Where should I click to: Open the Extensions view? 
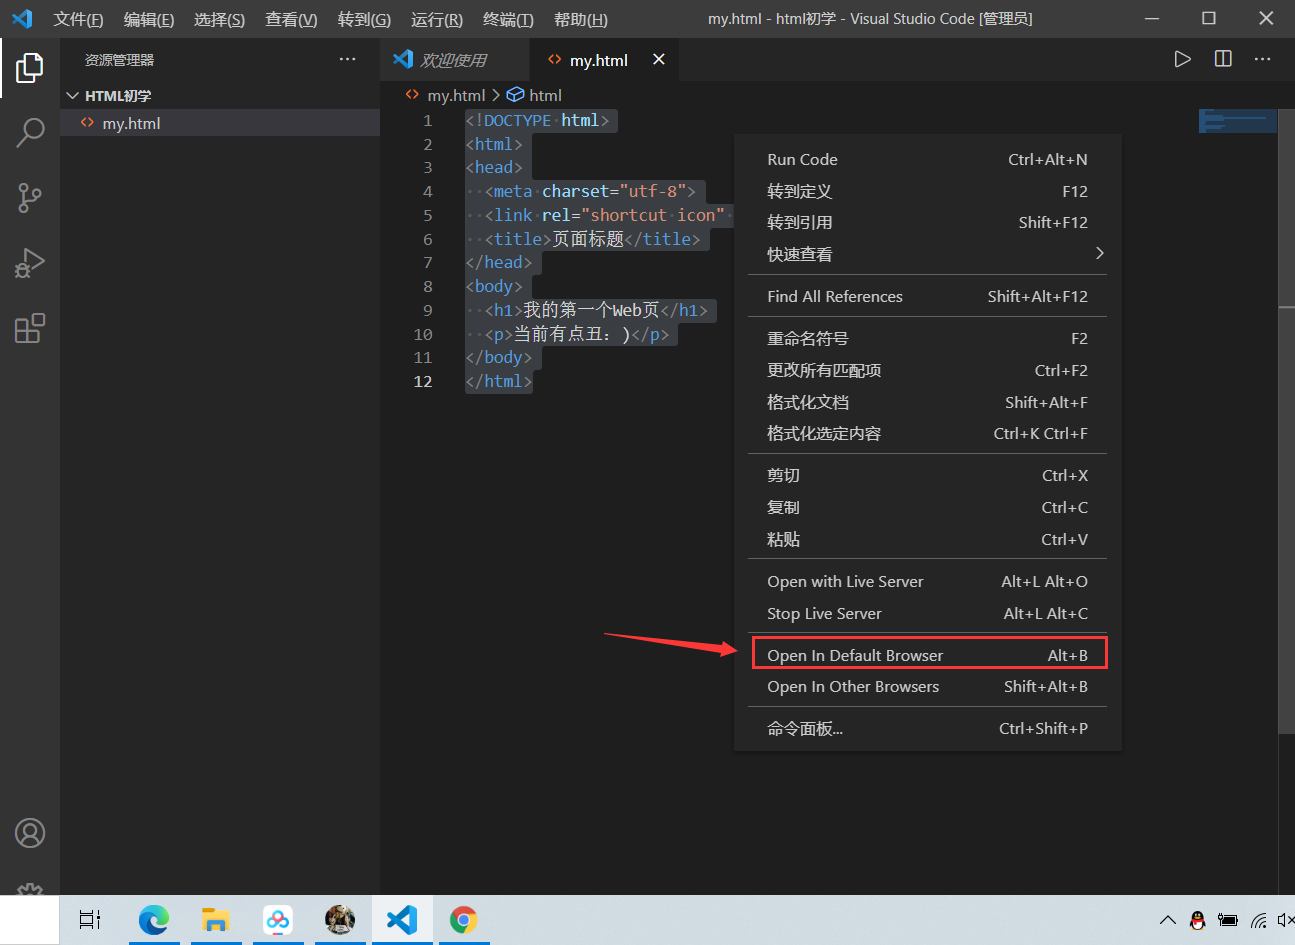pyautogui.click(x=30, y=328)
